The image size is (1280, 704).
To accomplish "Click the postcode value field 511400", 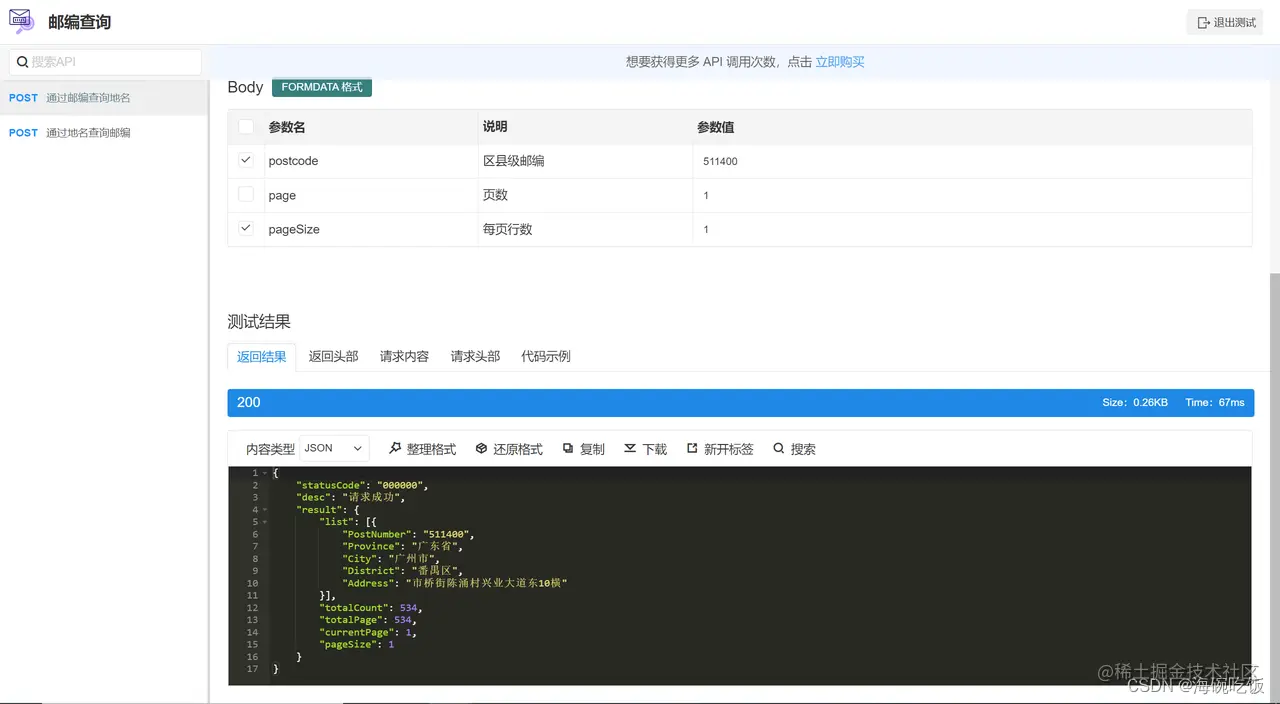I will [x=972, y=161].
